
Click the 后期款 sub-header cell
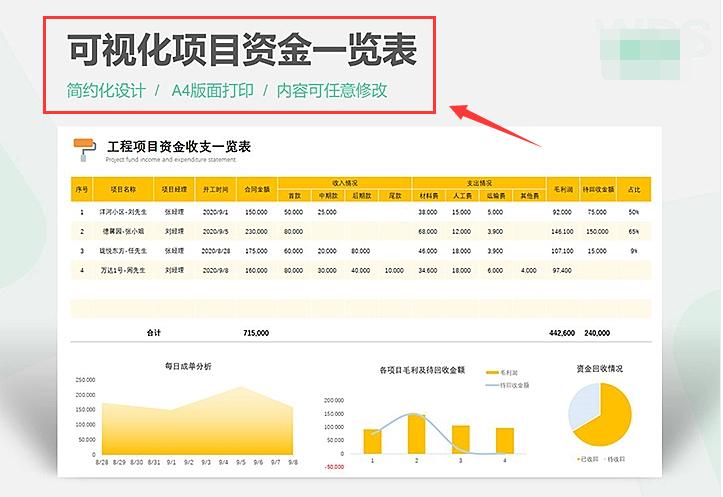click(x=362, y=195)
